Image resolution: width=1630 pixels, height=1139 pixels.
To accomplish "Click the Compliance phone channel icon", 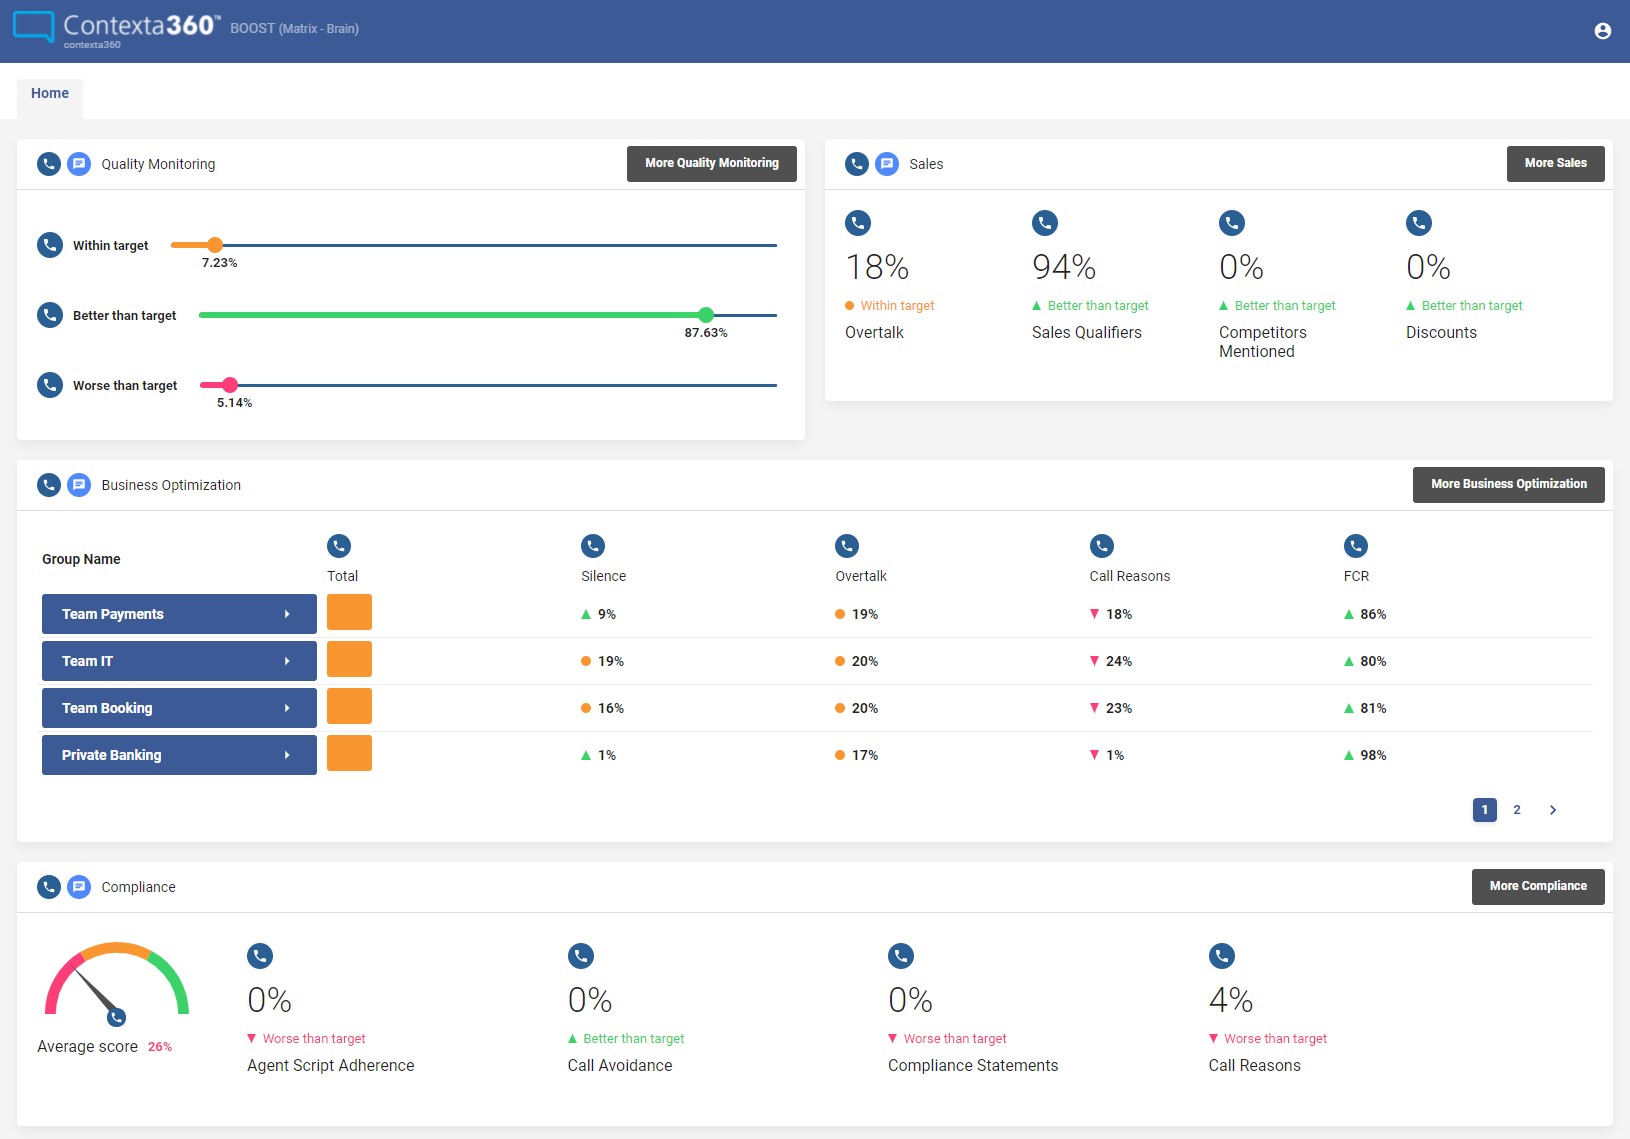I will (x=49, y=887).
